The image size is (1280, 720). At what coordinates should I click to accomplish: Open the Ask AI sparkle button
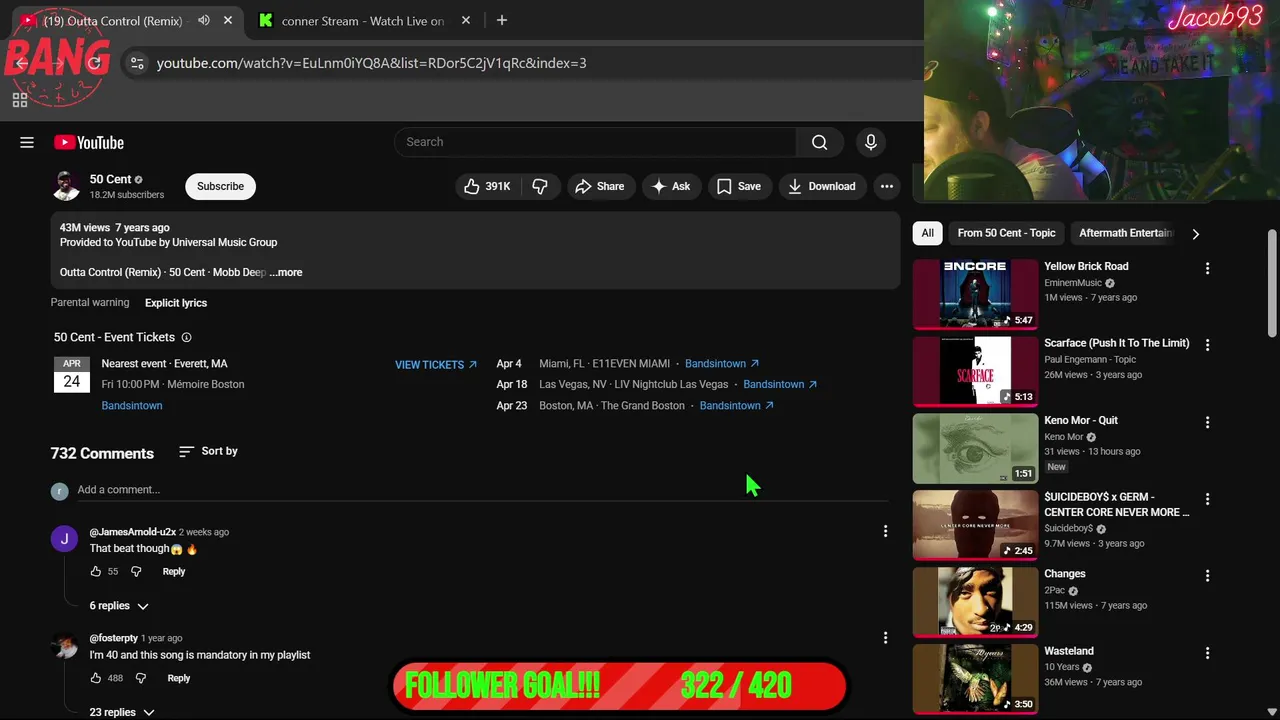(671, 186)
